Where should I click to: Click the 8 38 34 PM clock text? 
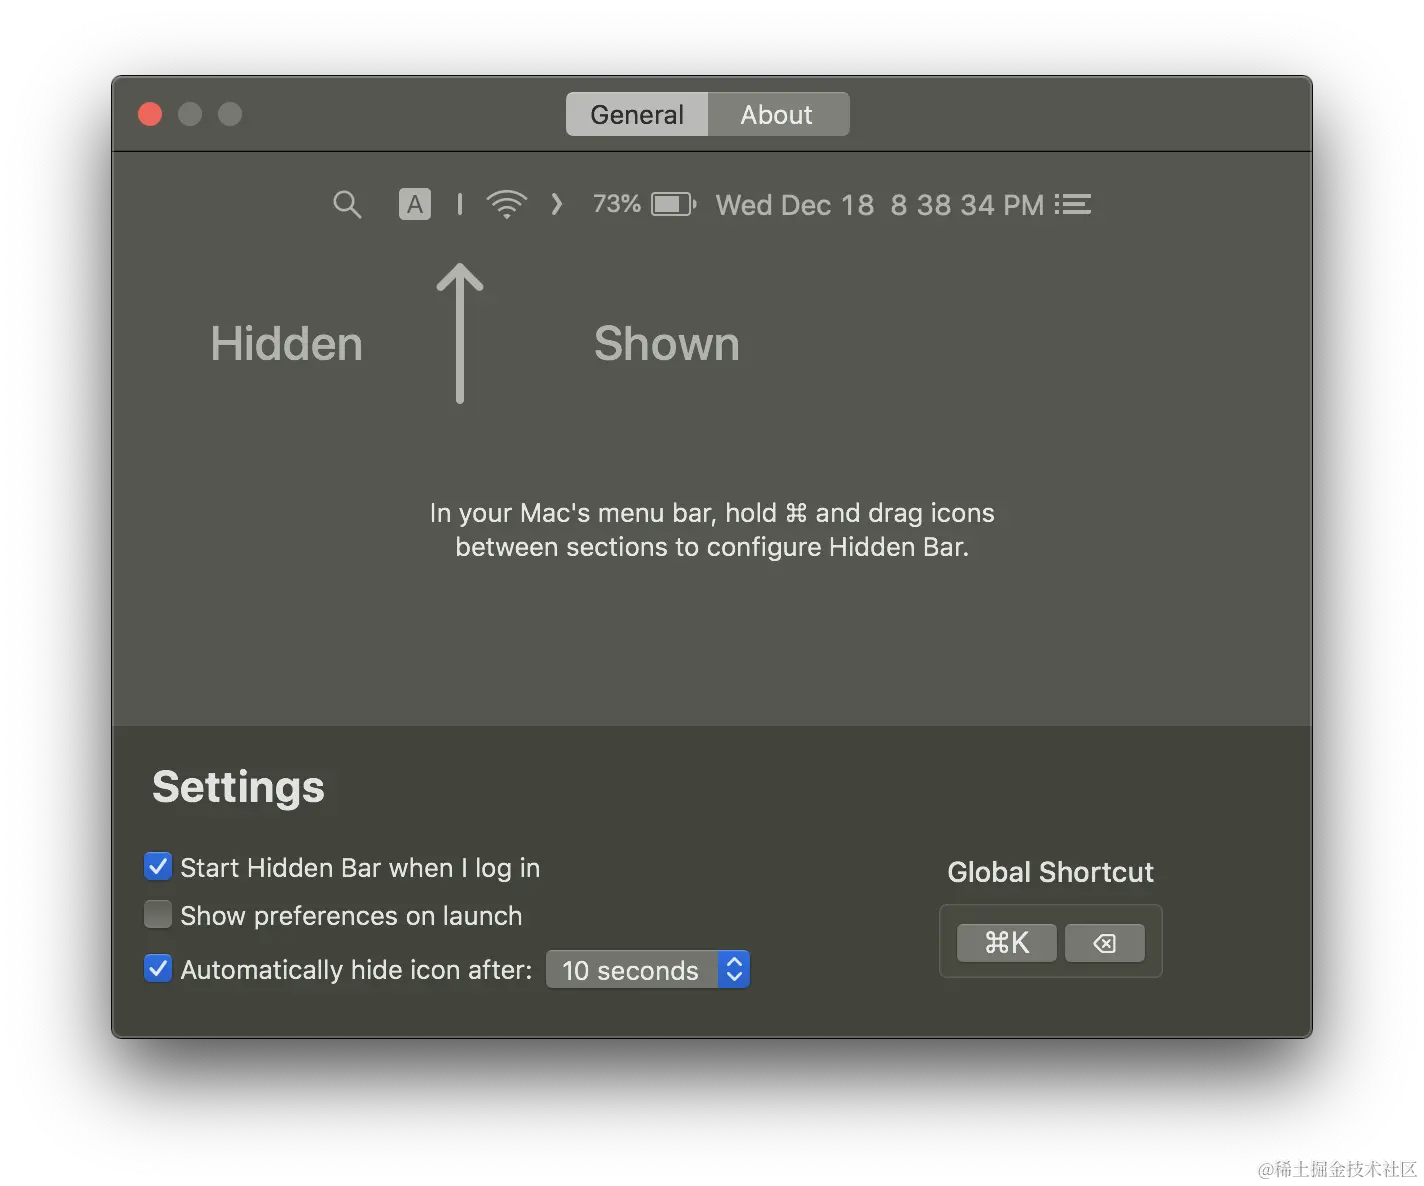point(967,205)
